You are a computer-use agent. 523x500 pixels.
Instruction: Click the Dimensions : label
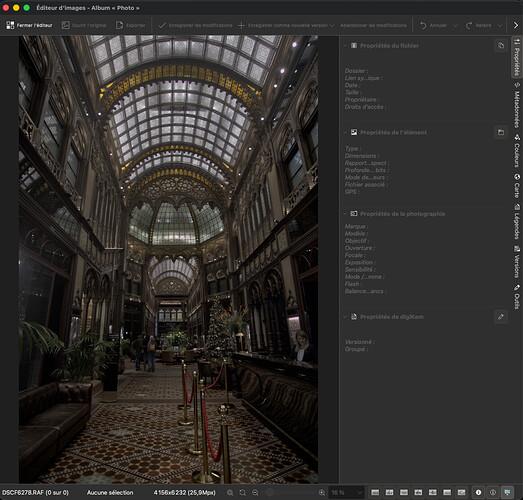pyautogui.click(x=362, y=156)
